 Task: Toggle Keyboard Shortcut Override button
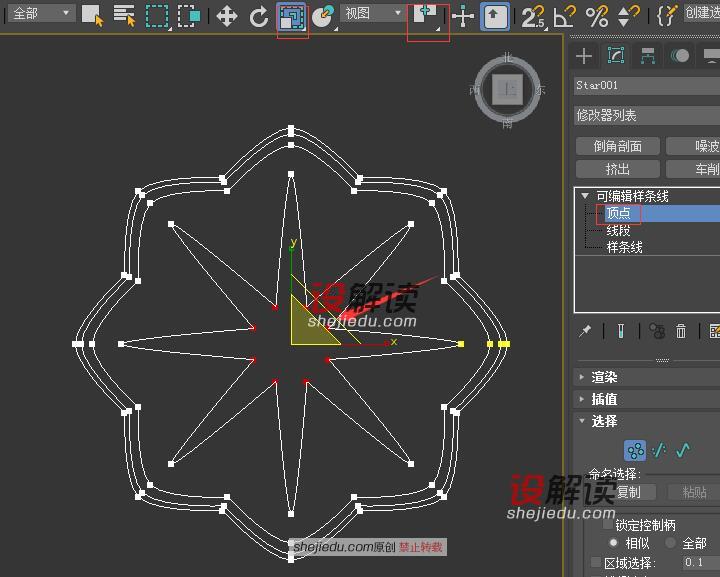coord(495,17)
